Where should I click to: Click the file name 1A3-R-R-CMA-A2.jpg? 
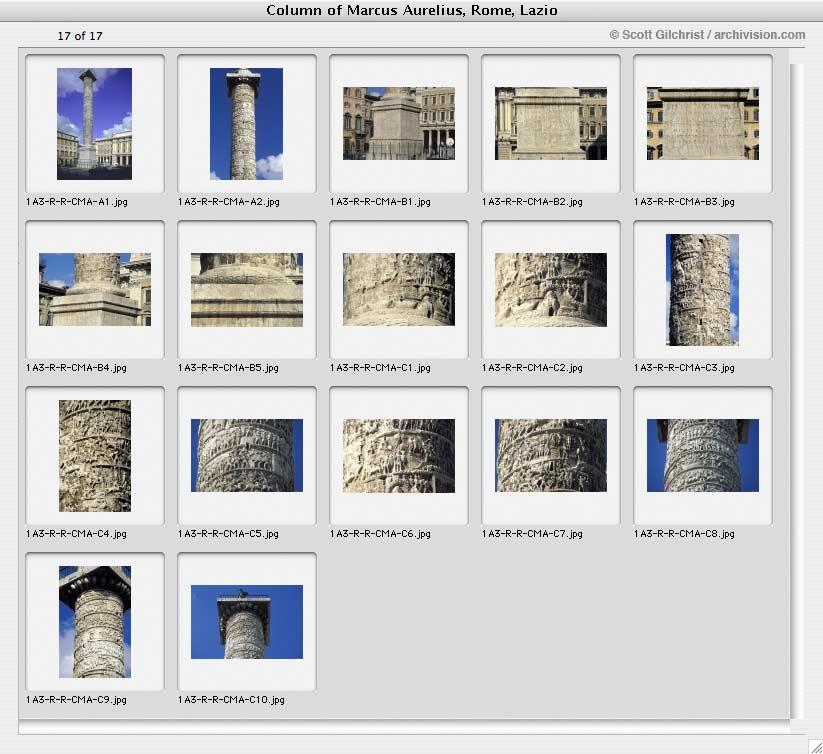(229, 201)
